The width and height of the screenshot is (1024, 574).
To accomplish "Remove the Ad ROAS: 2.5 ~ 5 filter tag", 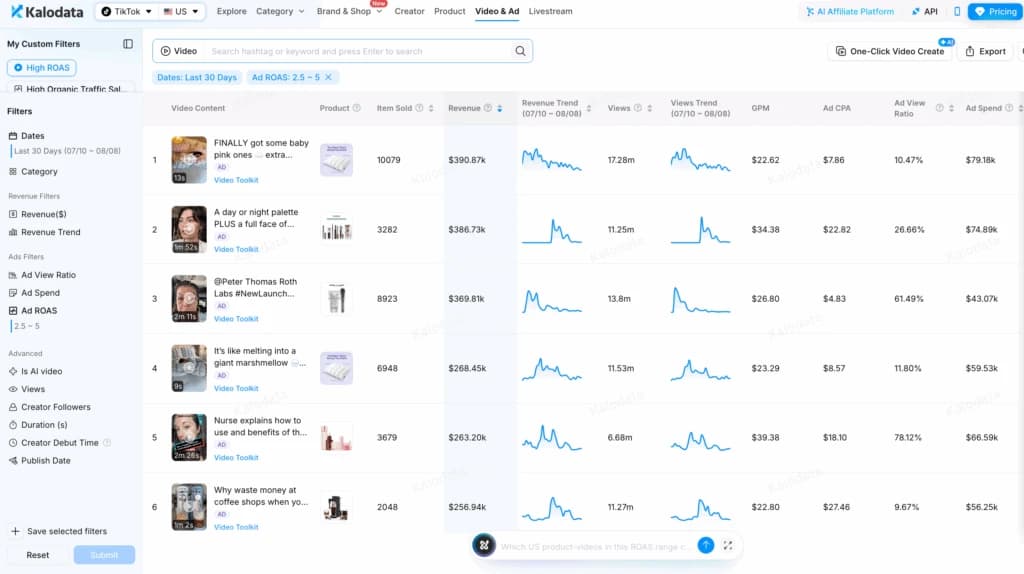I will 328,77.
